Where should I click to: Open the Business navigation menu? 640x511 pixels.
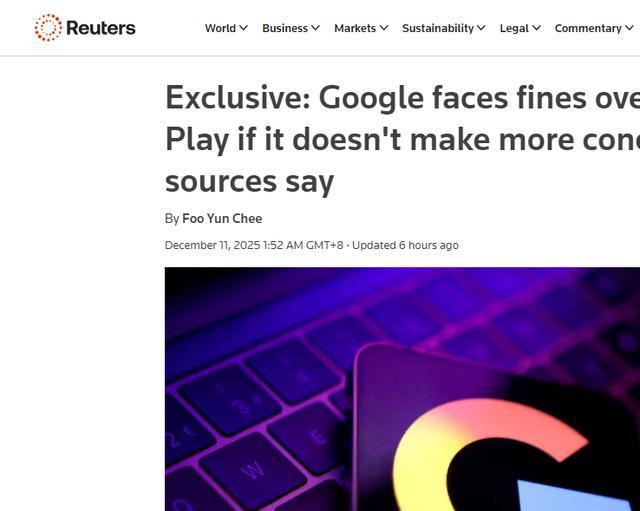point(285,28)
